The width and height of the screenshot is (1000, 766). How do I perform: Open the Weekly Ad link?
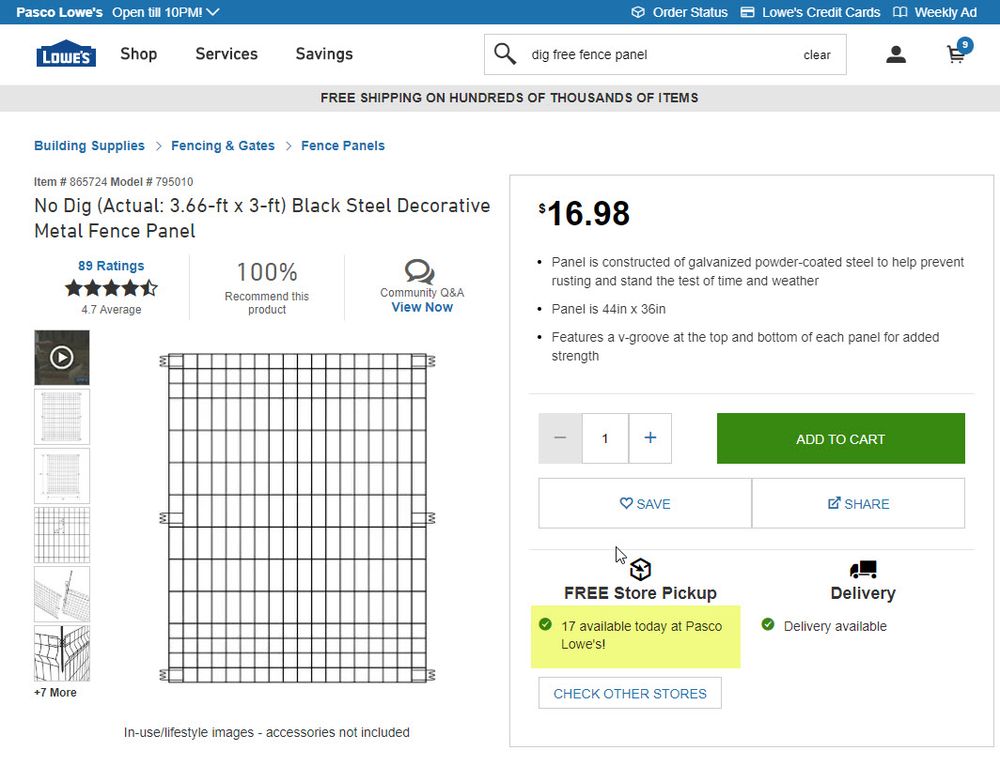[x=934, y=12]
